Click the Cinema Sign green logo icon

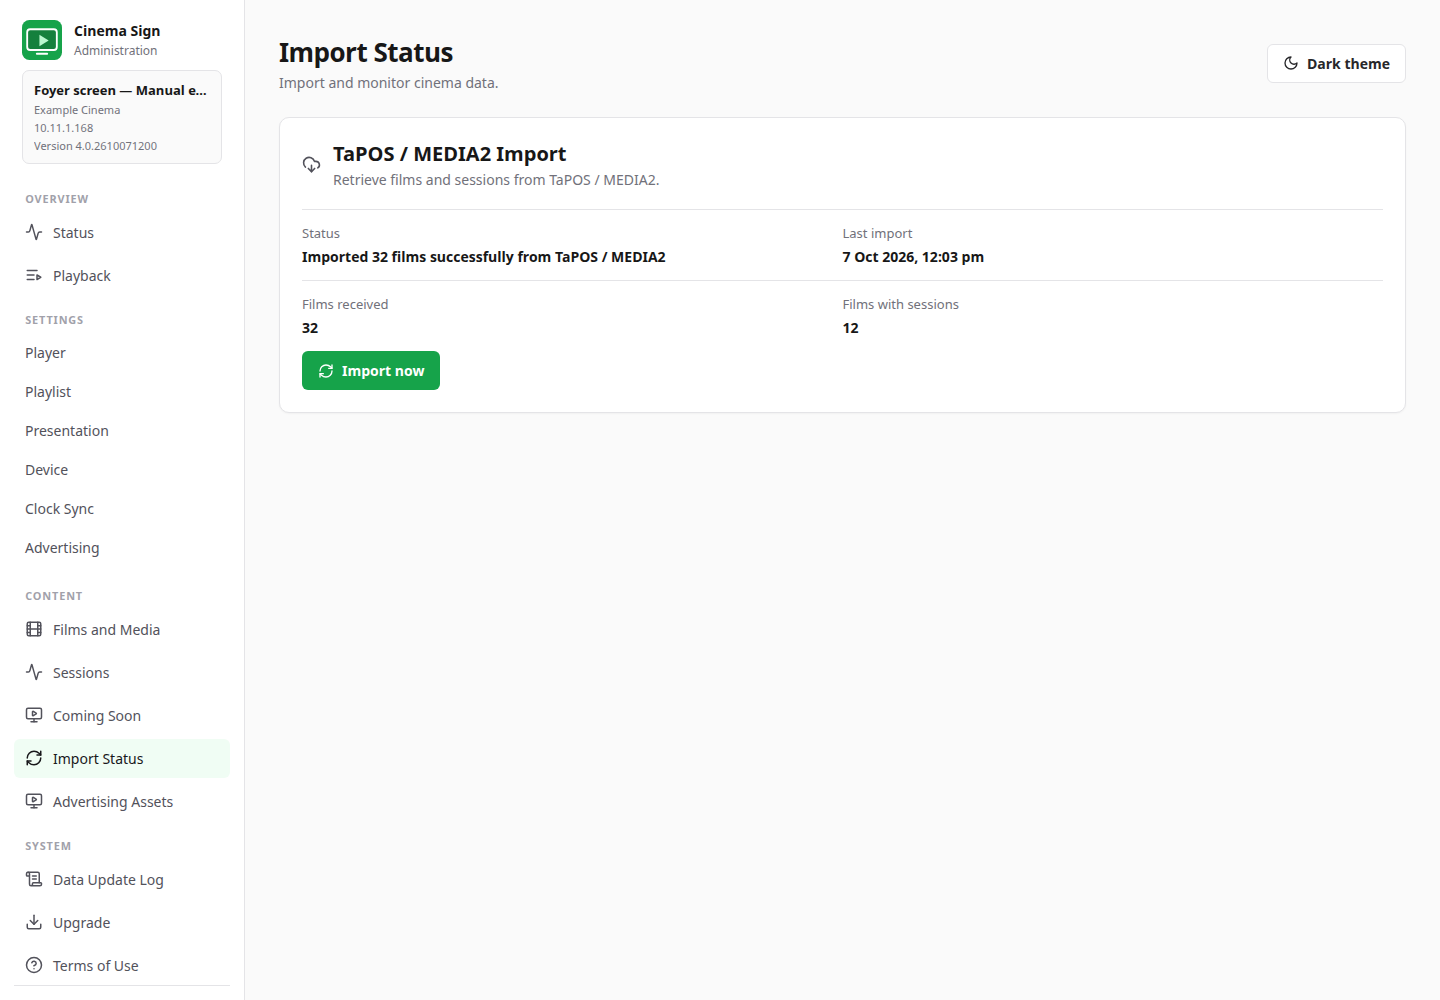tap(42, 40)
